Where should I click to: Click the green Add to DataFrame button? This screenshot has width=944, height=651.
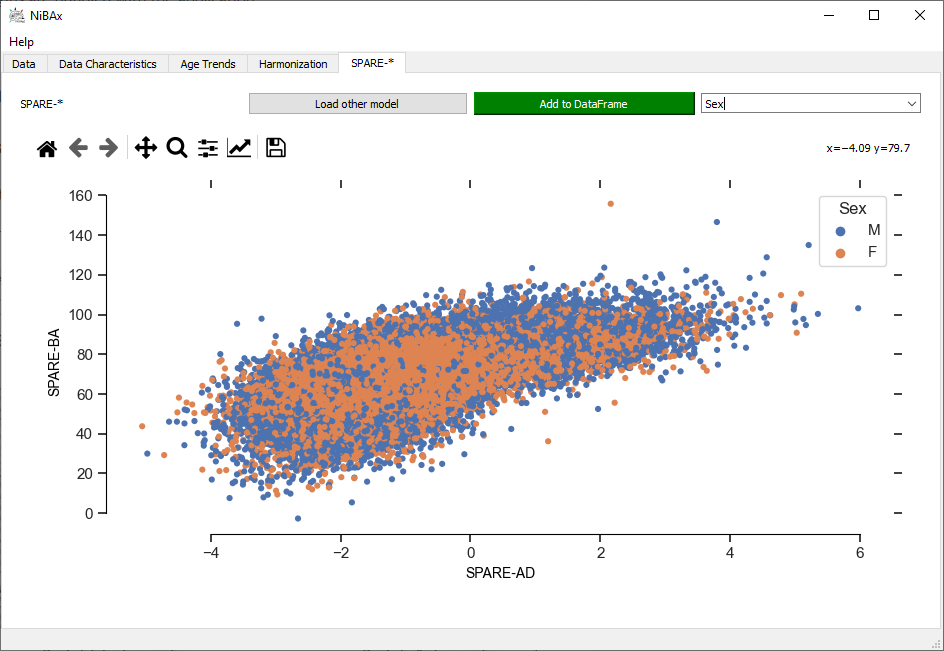coord(583,104)
